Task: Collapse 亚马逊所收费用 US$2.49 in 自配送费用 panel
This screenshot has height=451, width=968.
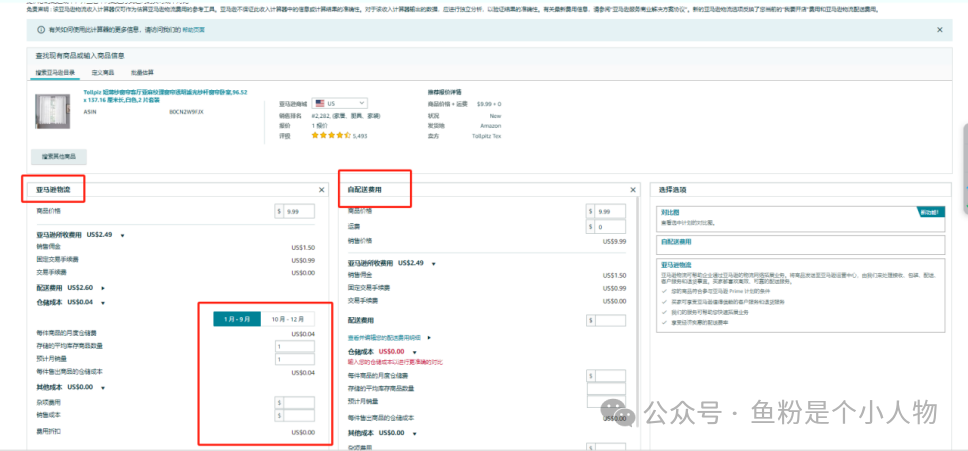Action: pyautogui.click(x=434, y=263)
